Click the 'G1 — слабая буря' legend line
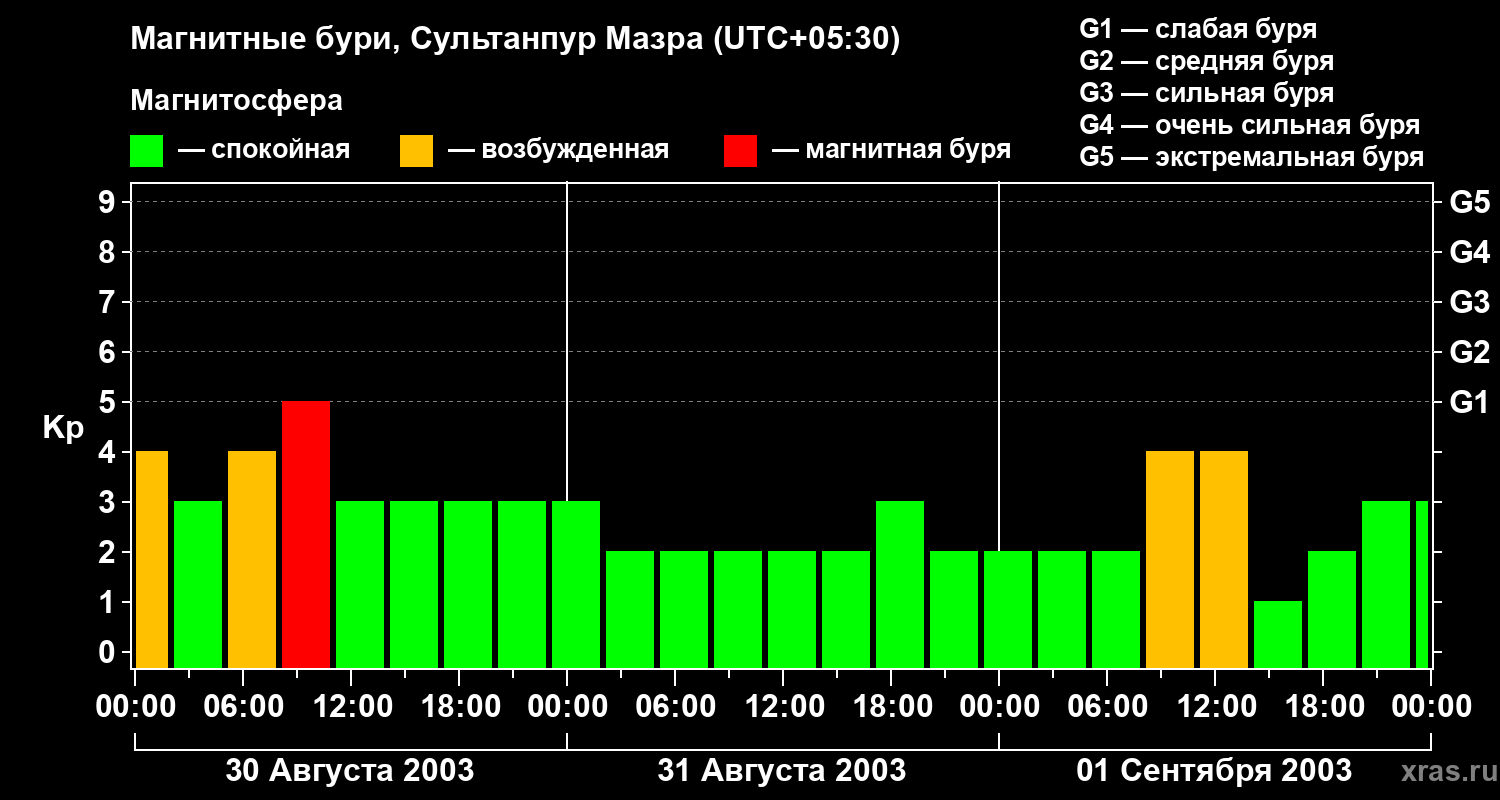This screenshot has width=1500, height=800. pyautogui.click(x=1198, y=29)
